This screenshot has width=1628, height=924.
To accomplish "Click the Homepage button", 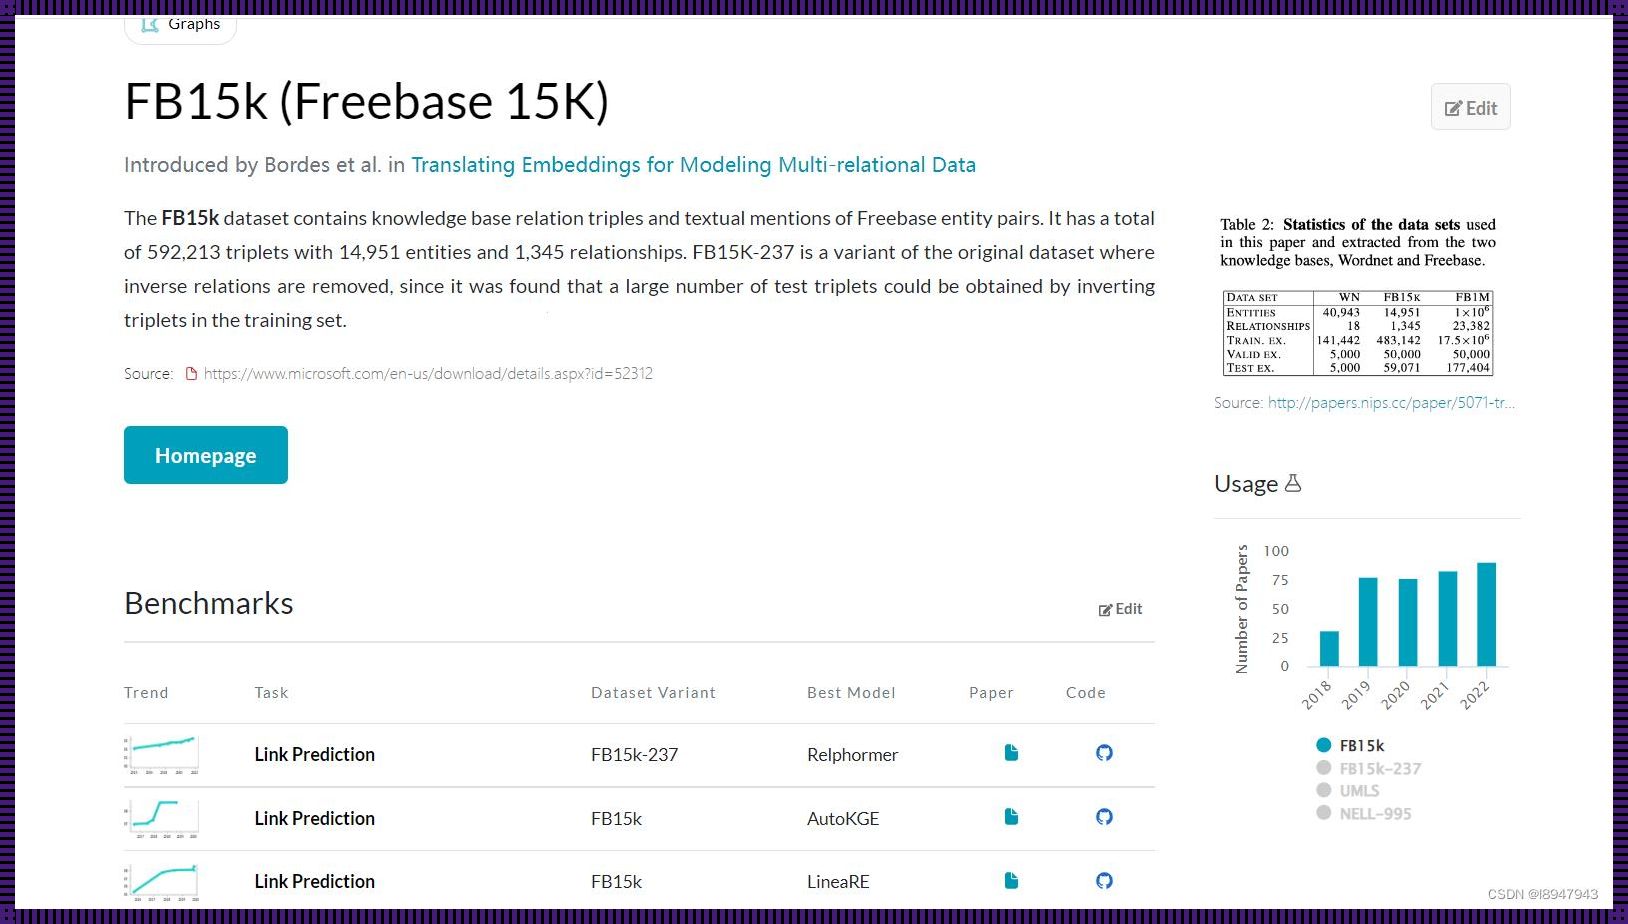I will coord(206,455).
